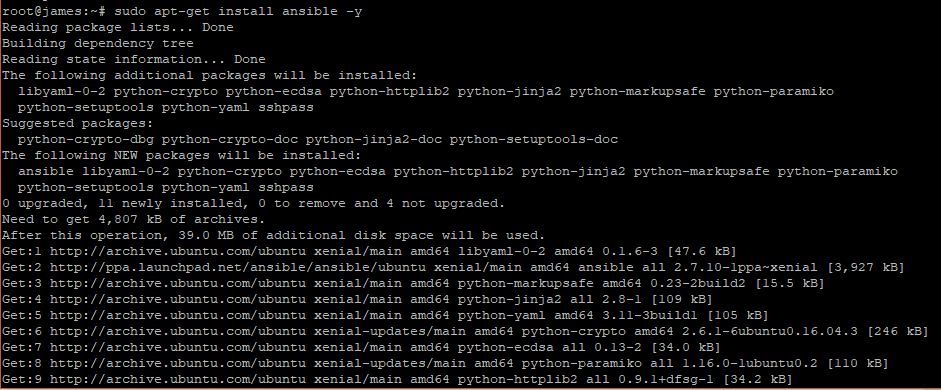The image size is (941, 390).
Task: Click the 'Suggested packages:' heading
Action: tap(78, 124)
